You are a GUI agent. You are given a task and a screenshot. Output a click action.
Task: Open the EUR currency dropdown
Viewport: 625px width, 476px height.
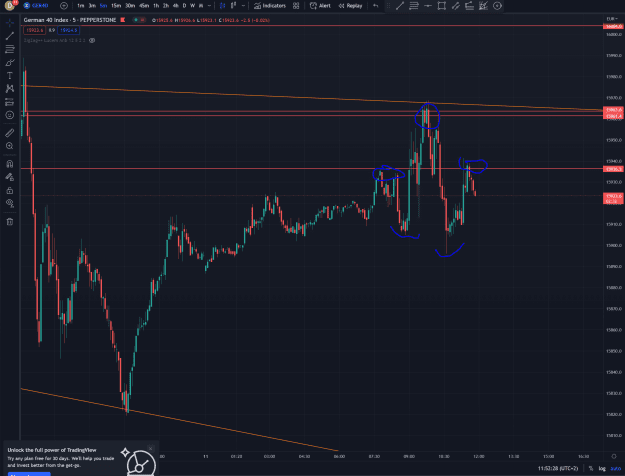[612, 19]
